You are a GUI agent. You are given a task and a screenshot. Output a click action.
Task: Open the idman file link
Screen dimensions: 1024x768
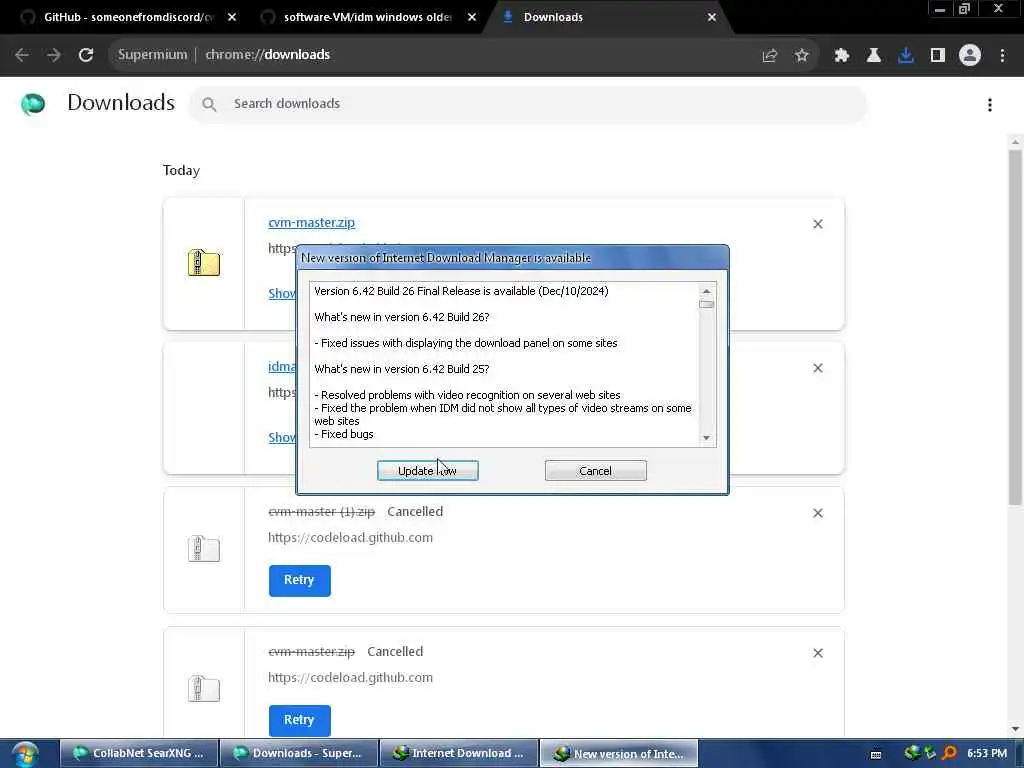[281, 367]
